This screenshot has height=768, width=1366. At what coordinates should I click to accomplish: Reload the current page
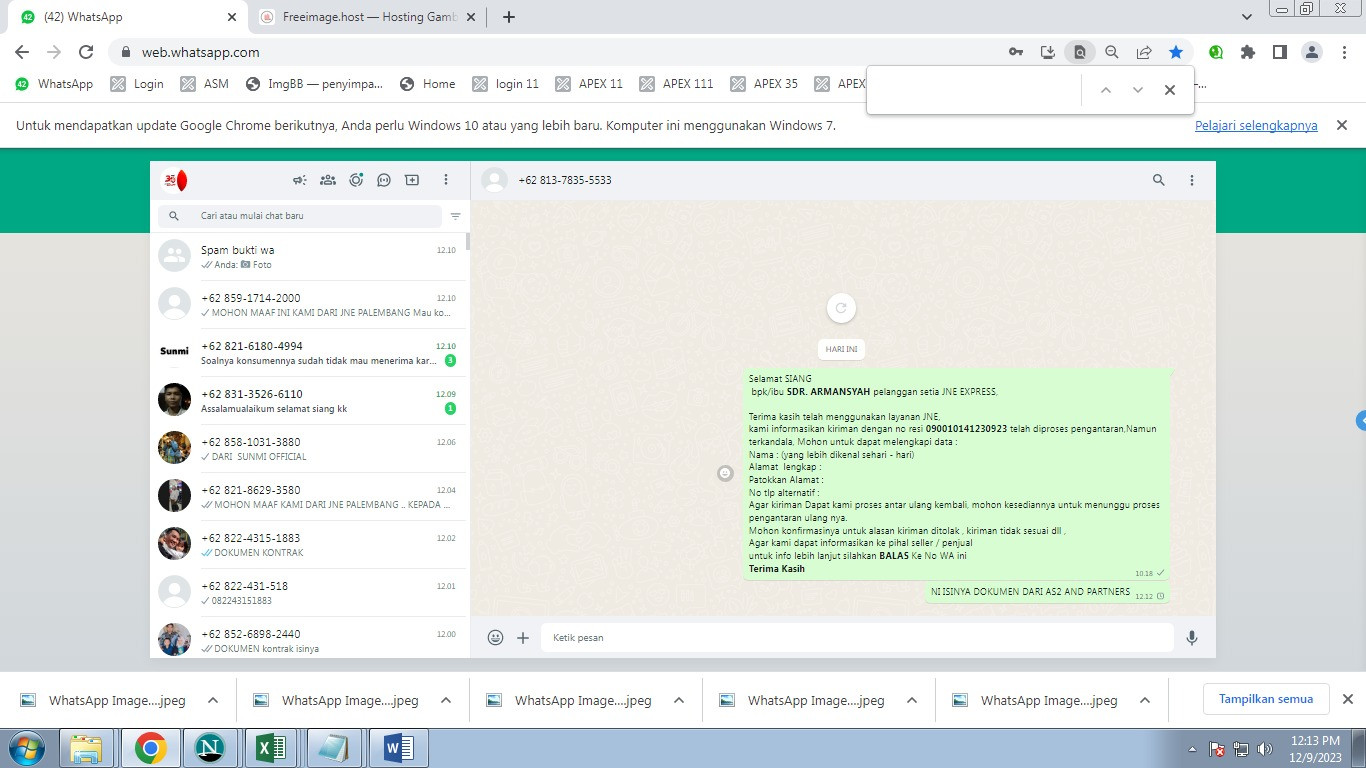point(86,52)
